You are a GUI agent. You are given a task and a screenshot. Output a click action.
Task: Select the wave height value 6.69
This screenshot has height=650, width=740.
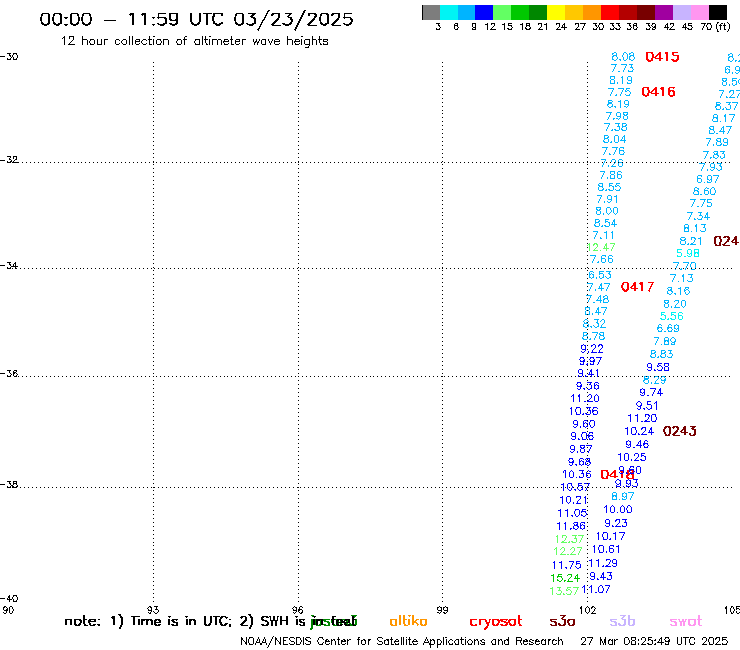668,328
